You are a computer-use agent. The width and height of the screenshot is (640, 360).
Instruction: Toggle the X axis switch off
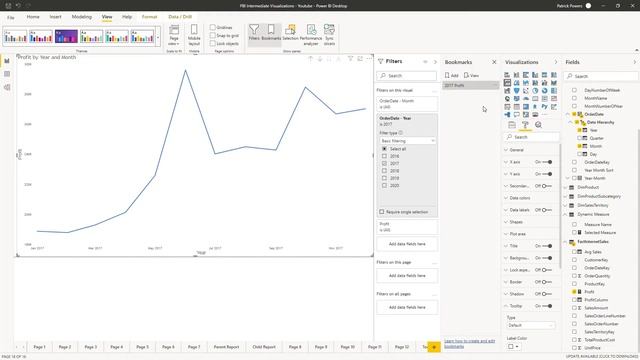[x=547, y=162]
